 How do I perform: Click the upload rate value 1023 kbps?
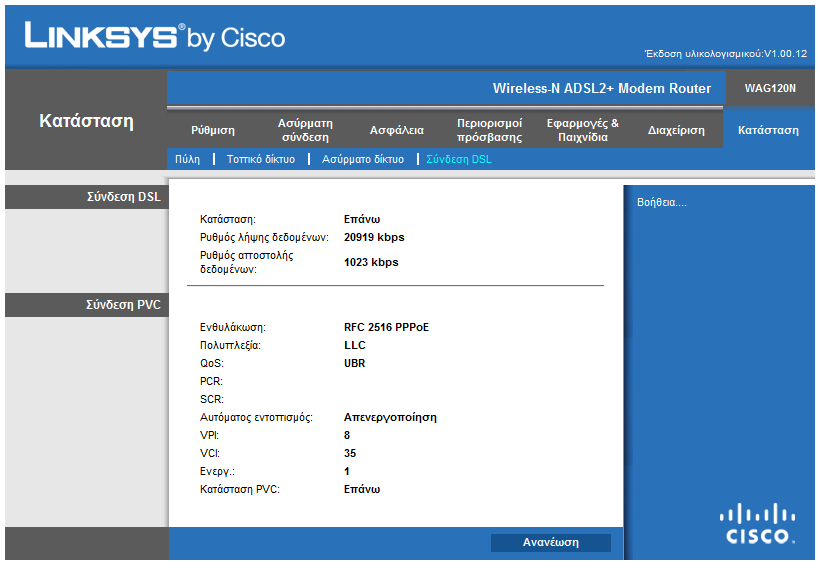click(x=371, y=262)
